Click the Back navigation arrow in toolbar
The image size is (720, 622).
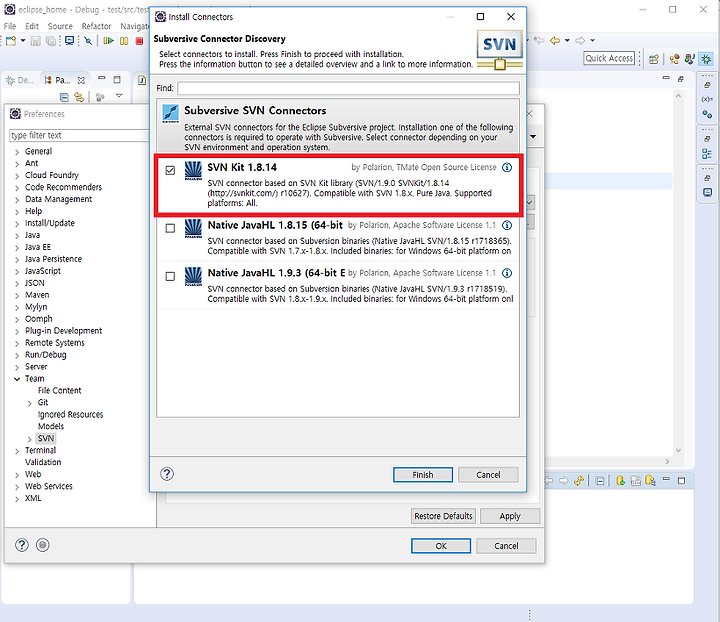555,41
